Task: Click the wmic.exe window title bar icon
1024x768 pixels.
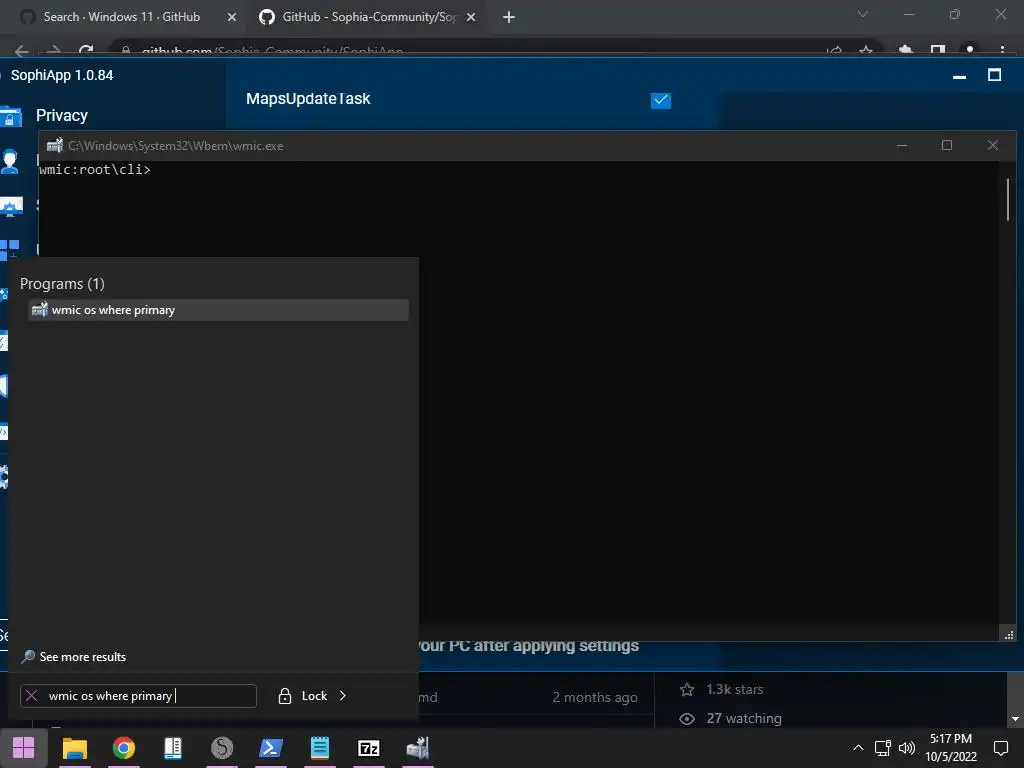Action: click(x=55, y=145)
